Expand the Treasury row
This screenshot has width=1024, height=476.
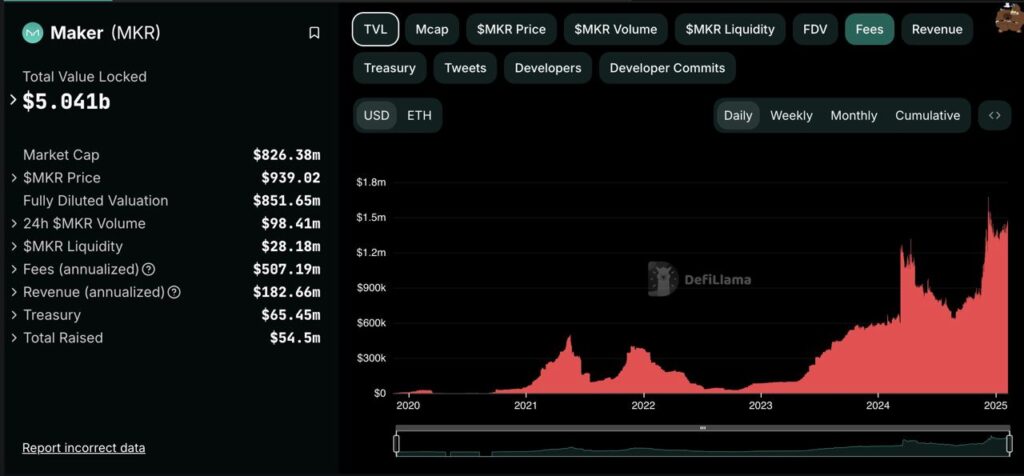point(14,315)
